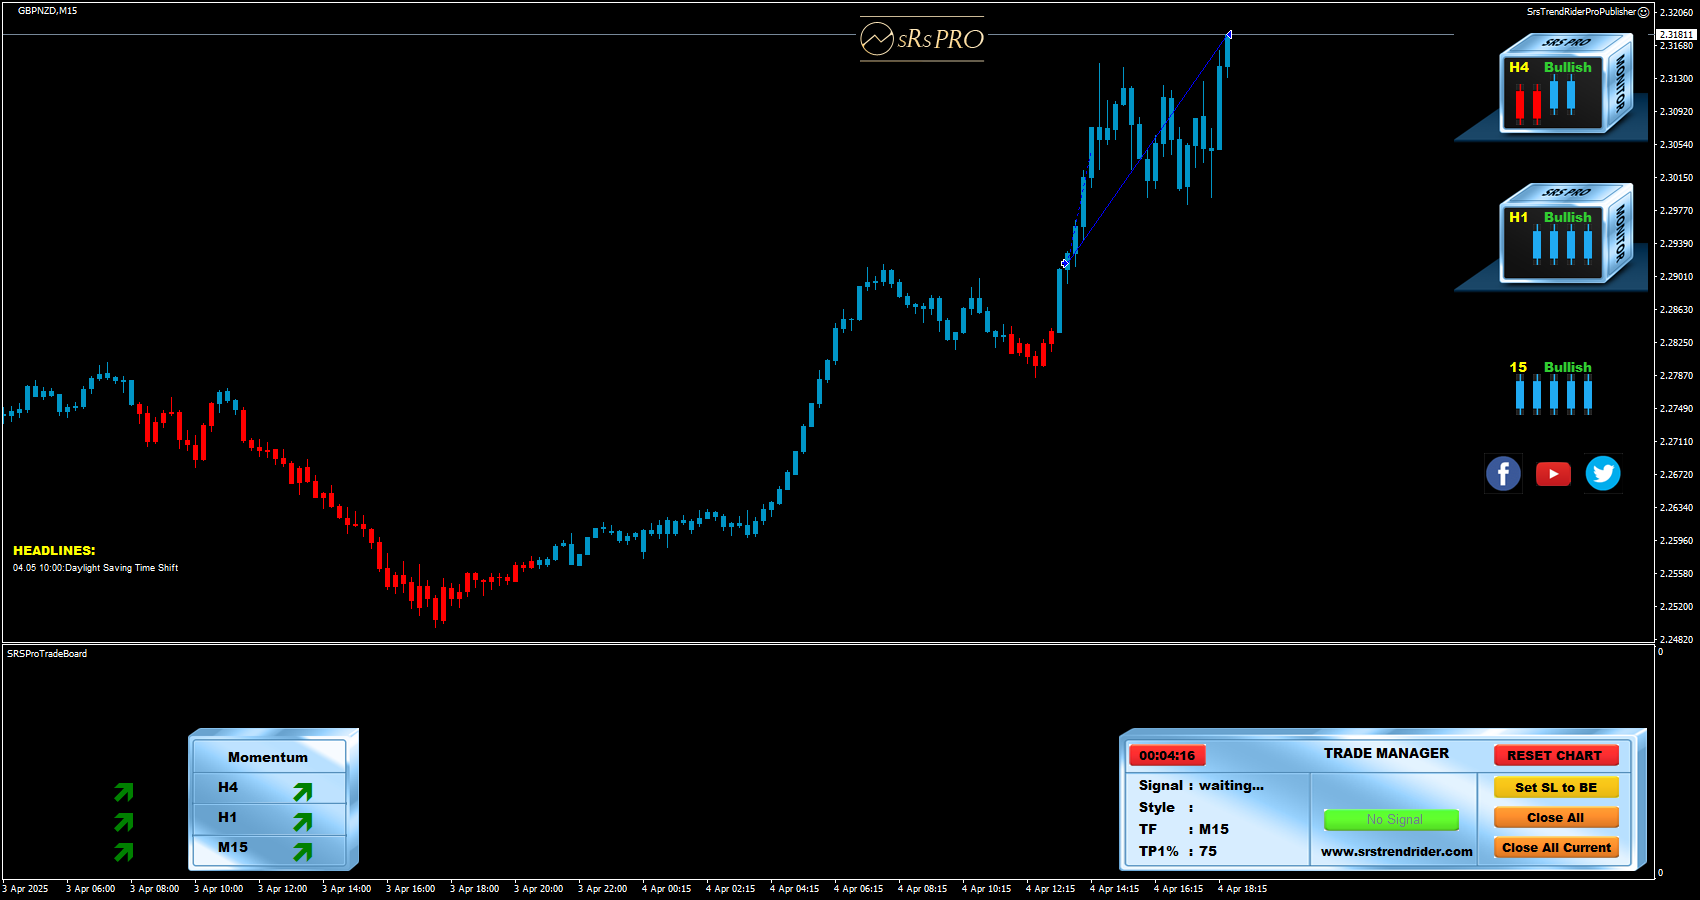Click the No Signal green indicator
This screenshot has width=1700, height=900.
1392,820
